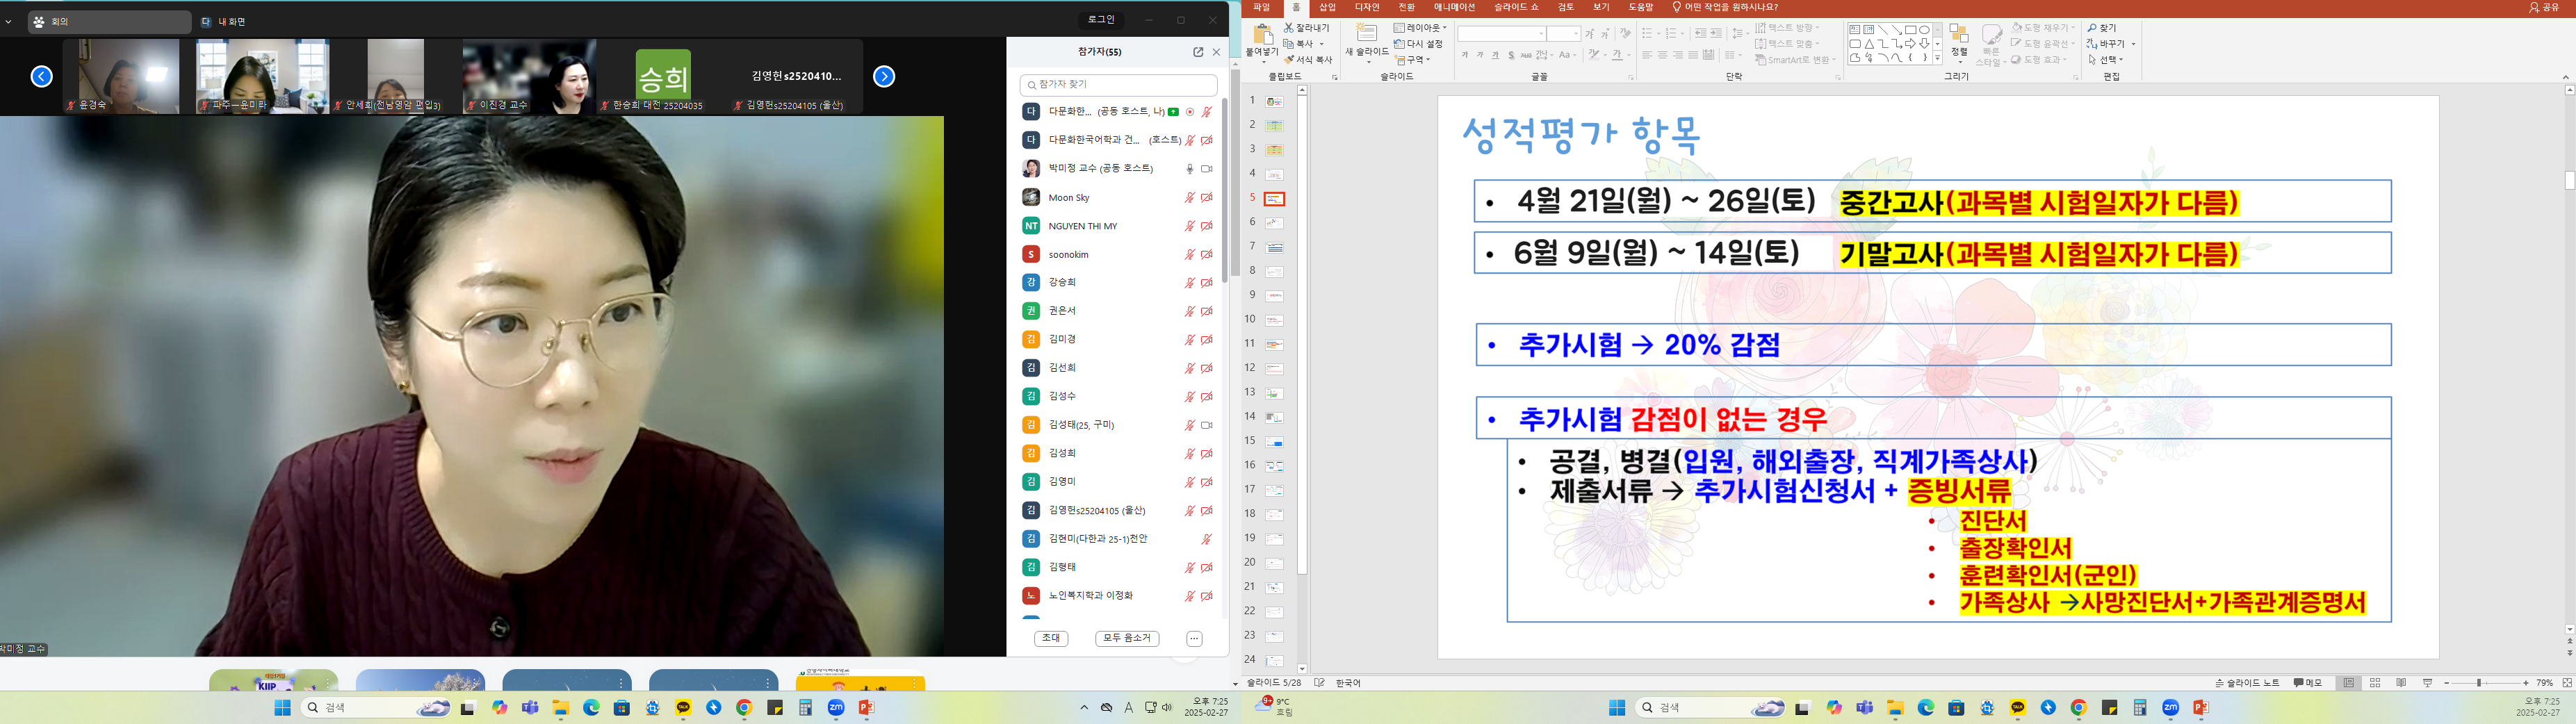Toggle muted mic icon for Moon Sky
Image resolution: width=2576 pixels, height=724 pixels.
point(1190,198)
